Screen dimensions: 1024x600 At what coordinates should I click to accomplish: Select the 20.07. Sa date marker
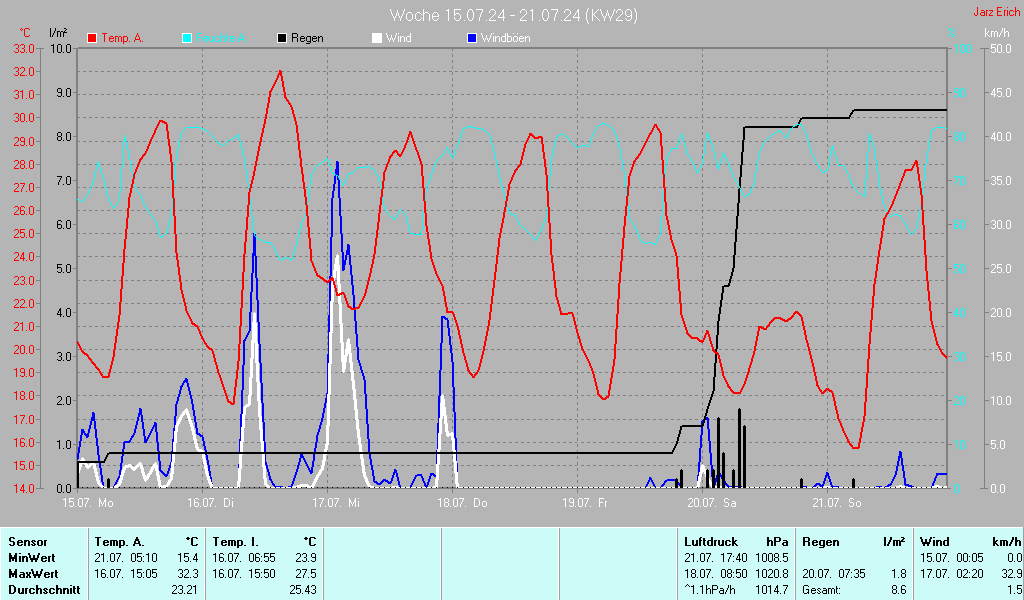click(711, 503)
